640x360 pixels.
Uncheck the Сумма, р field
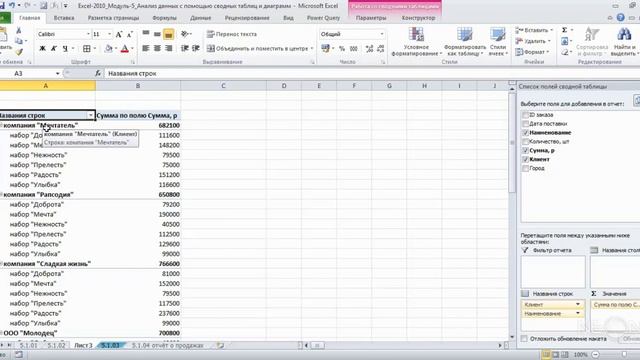click(526, 151)
